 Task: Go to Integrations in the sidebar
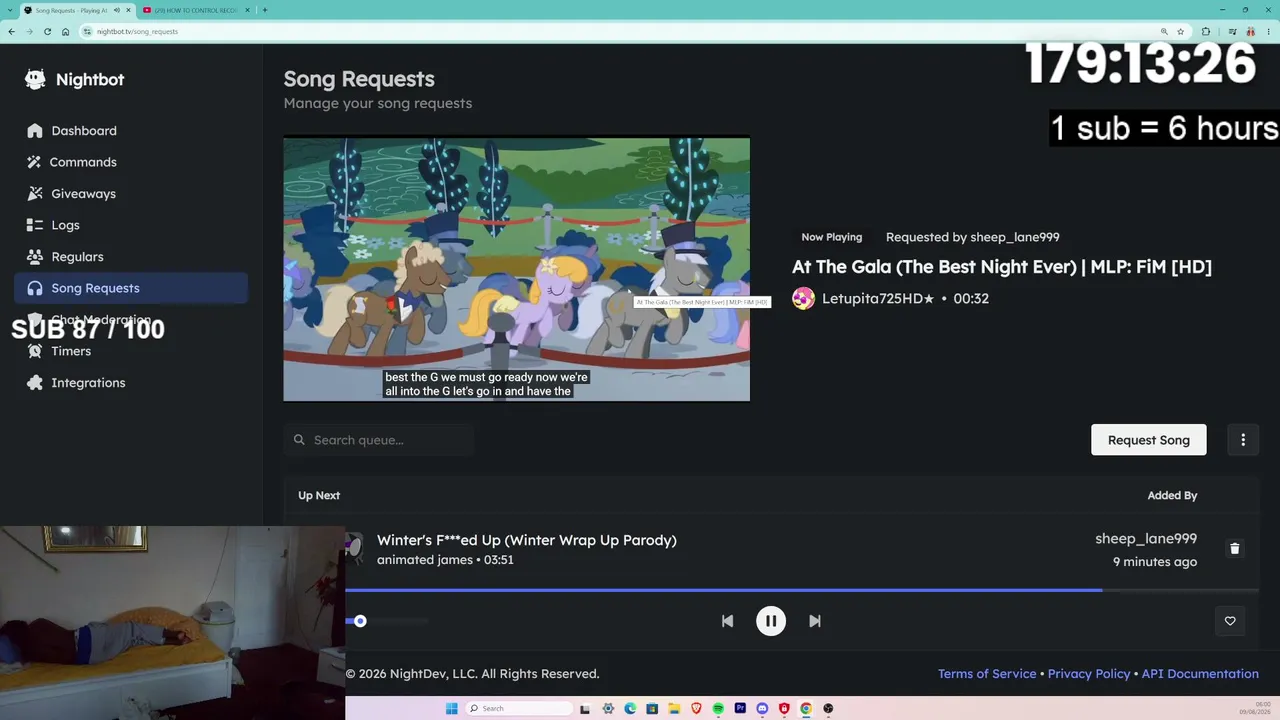pyautogui.click(x=131, y=383)
